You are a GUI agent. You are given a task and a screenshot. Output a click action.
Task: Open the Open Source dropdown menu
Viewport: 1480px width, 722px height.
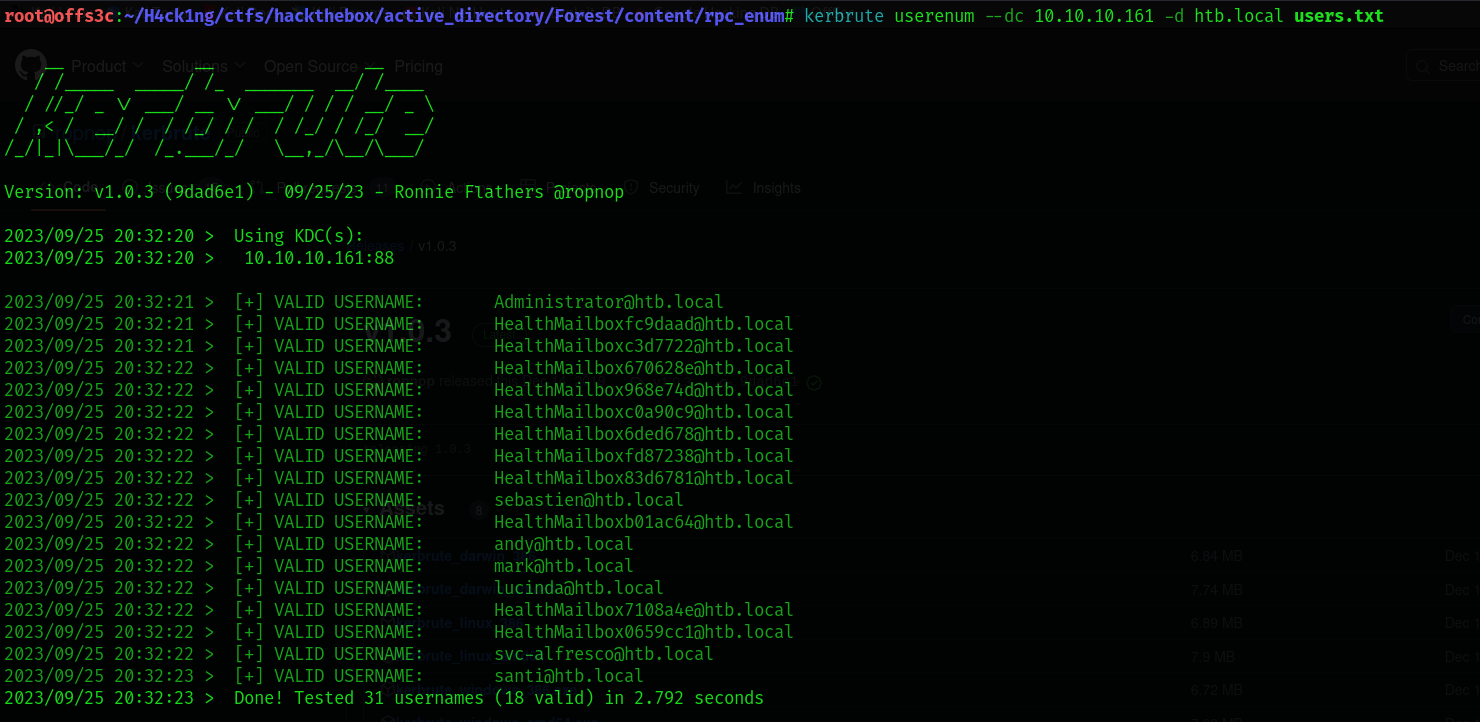[321, 66]
